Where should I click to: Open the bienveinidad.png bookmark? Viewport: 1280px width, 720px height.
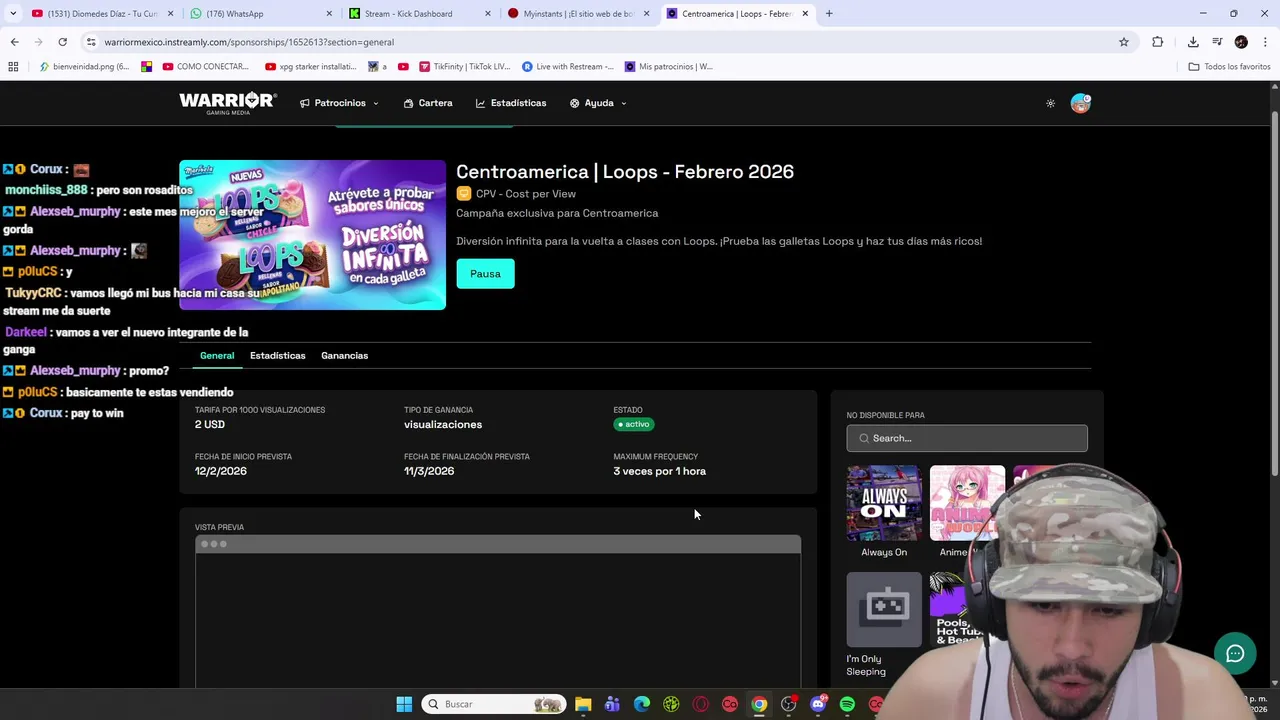click(85, 67)
